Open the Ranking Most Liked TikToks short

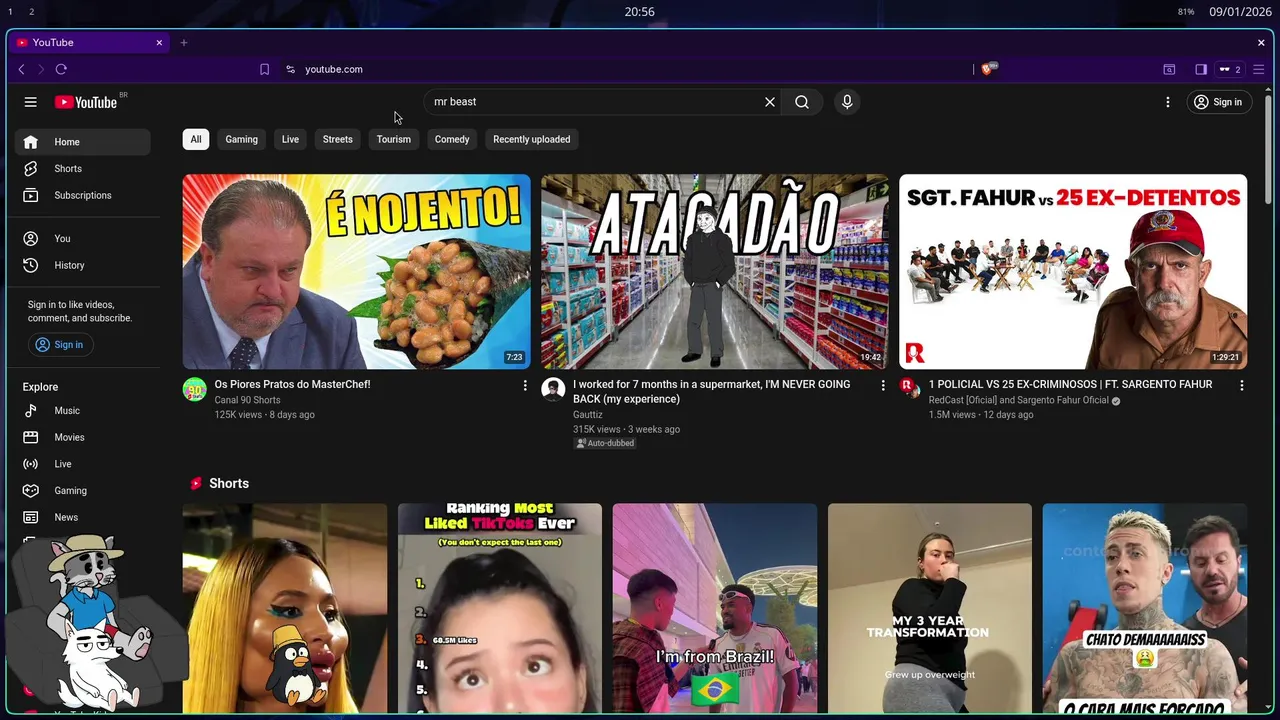(500, 610)
